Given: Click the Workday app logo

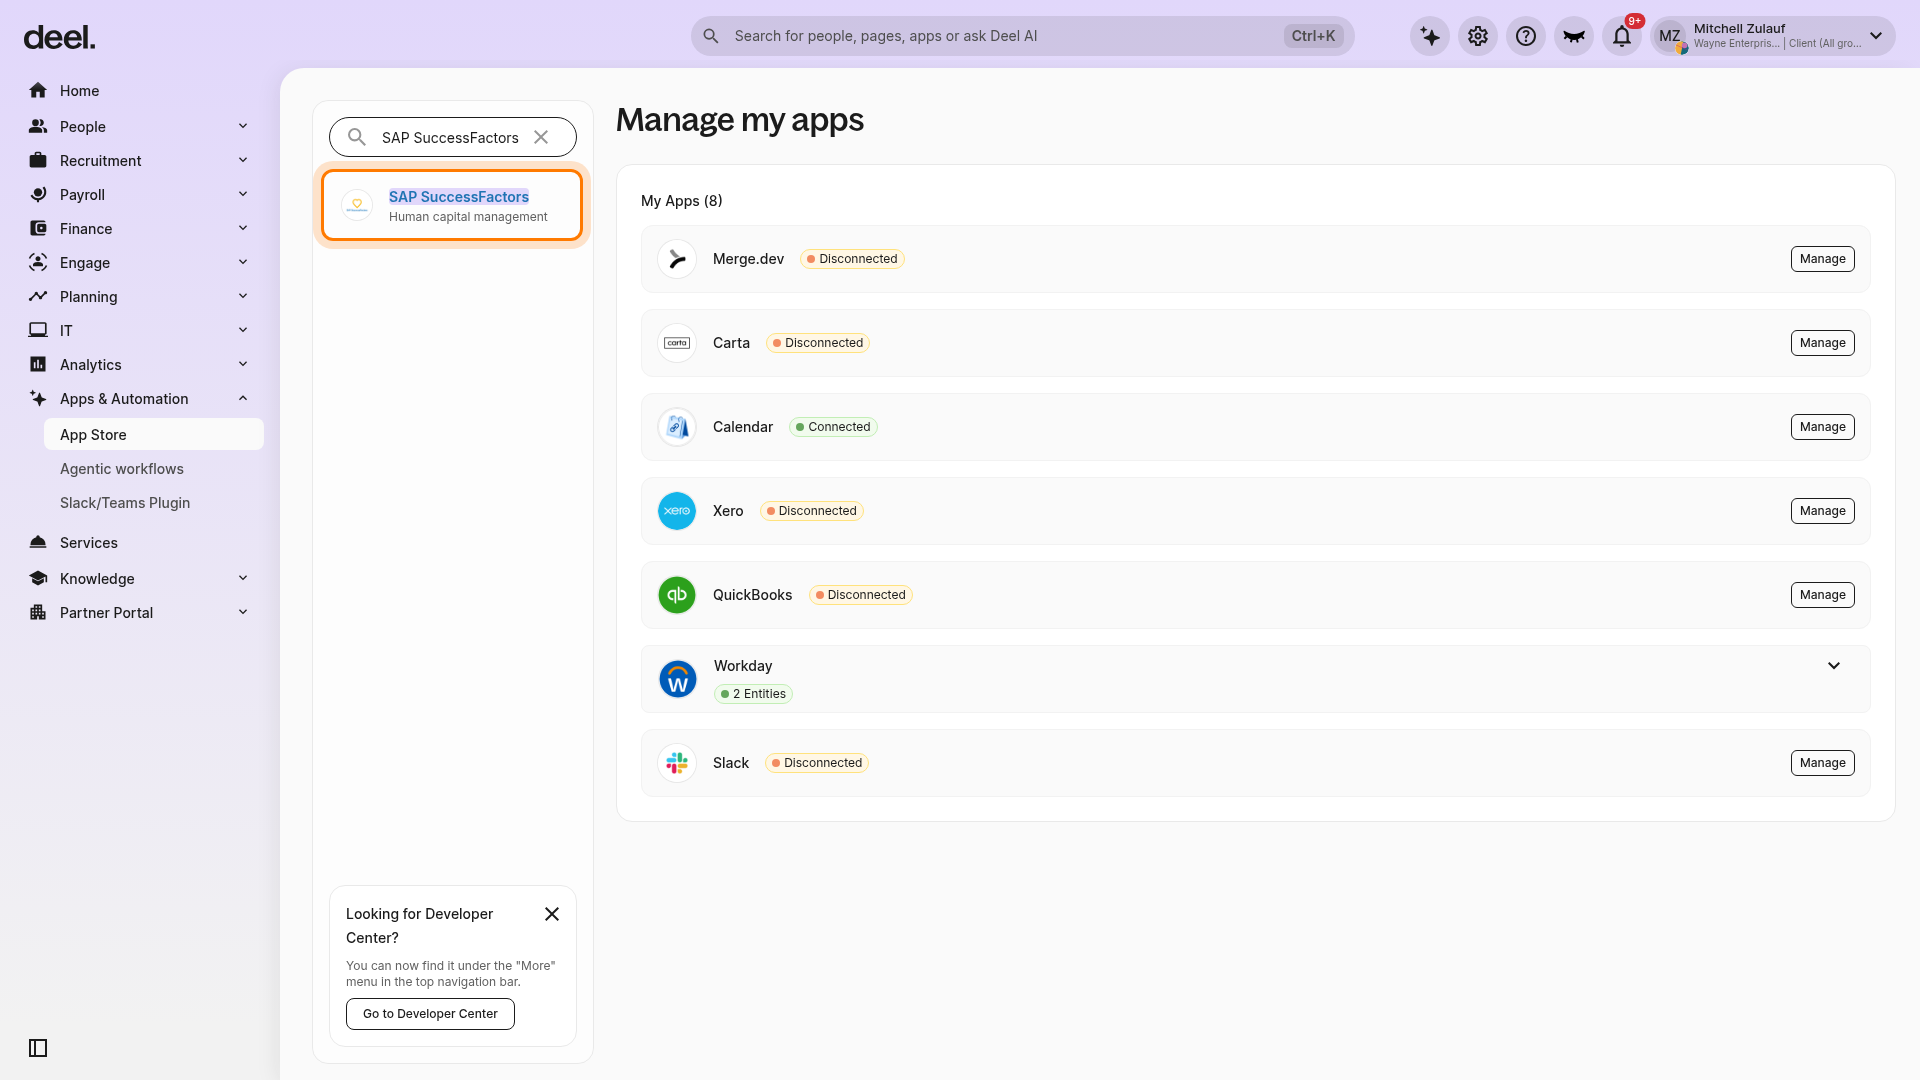Looking at the screenshot, I should [678, 679].
